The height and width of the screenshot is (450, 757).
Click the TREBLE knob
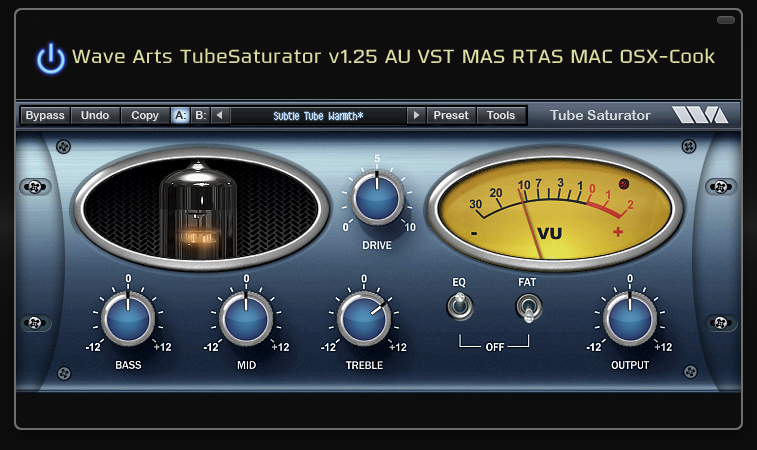364,319
